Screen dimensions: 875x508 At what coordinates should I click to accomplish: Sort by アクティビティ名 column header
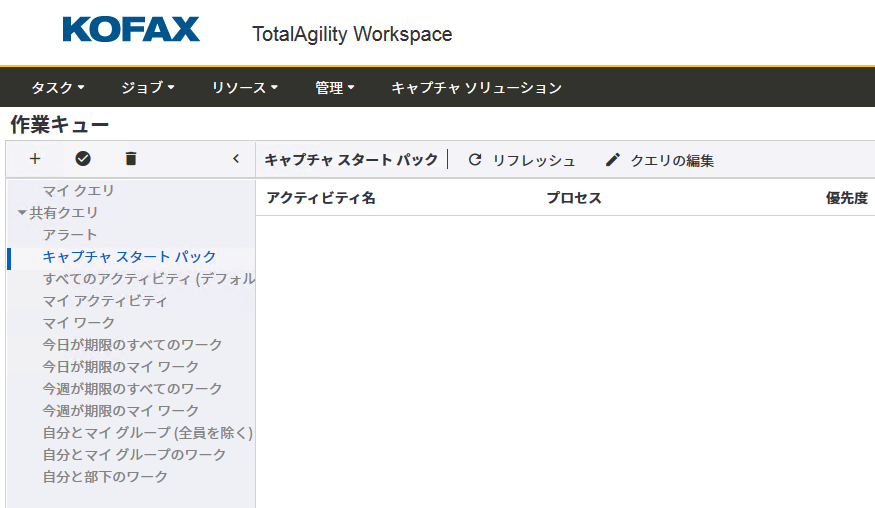point(321,198)
